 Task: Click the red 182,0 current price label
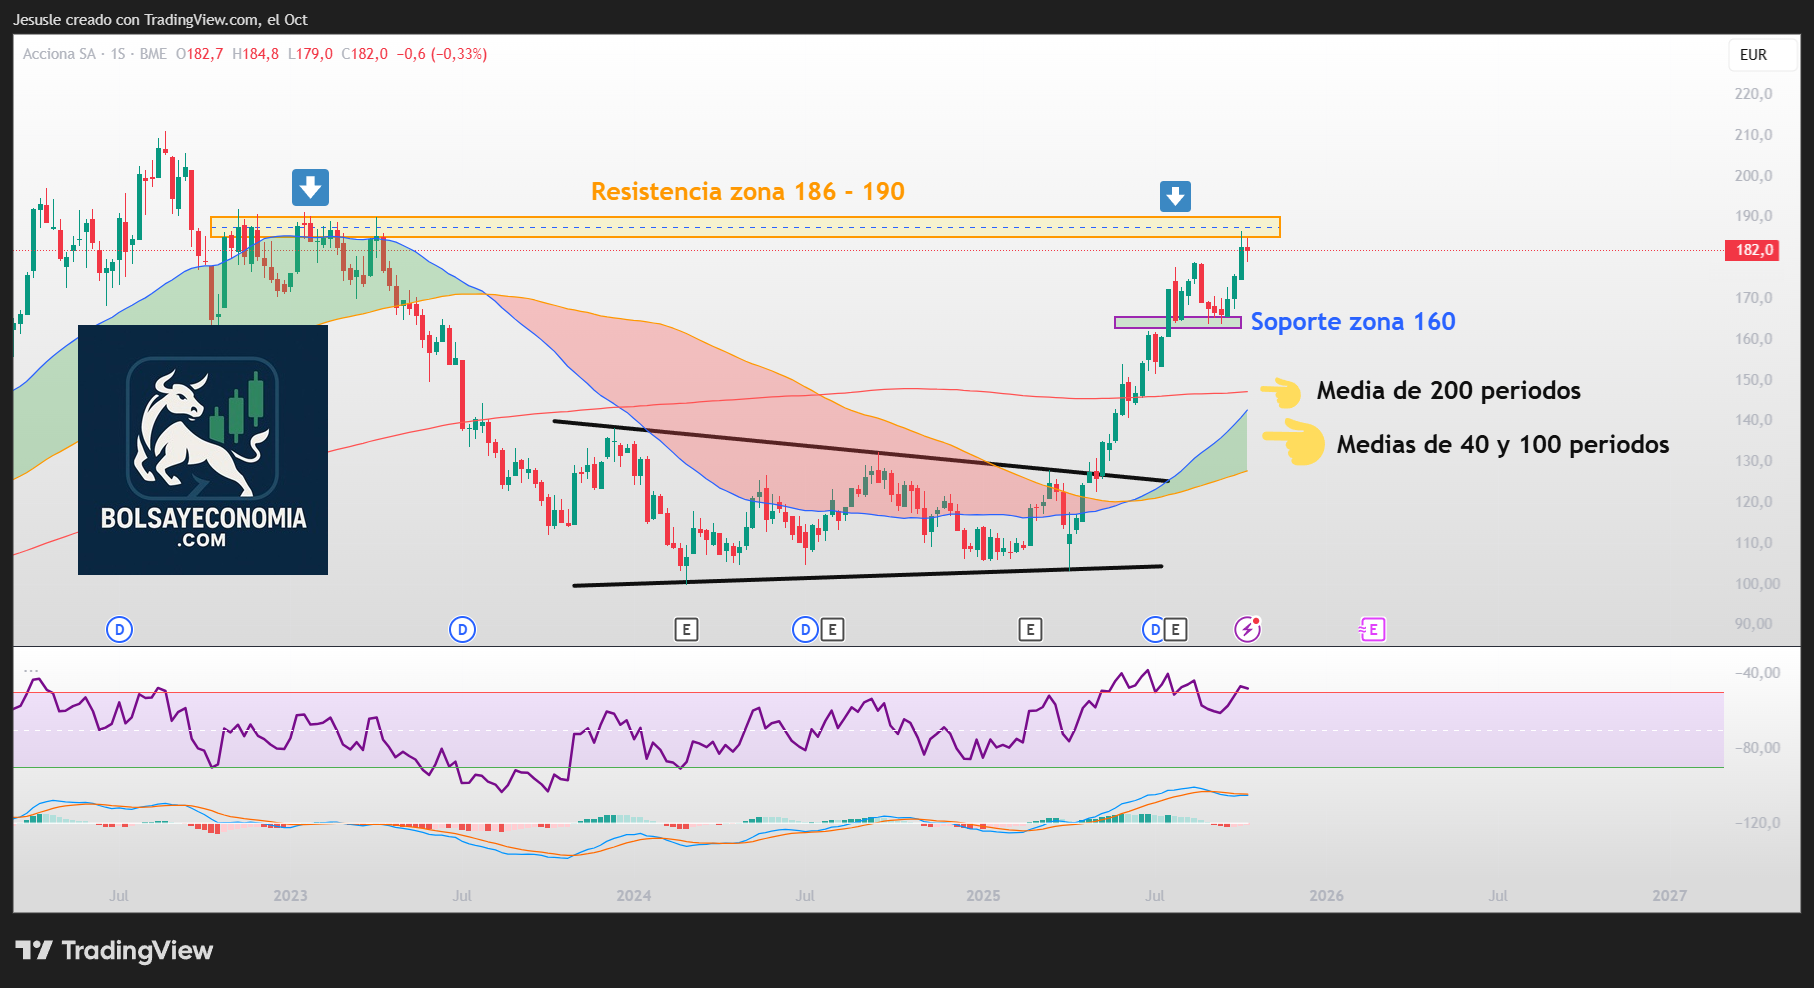(1753, 250)
